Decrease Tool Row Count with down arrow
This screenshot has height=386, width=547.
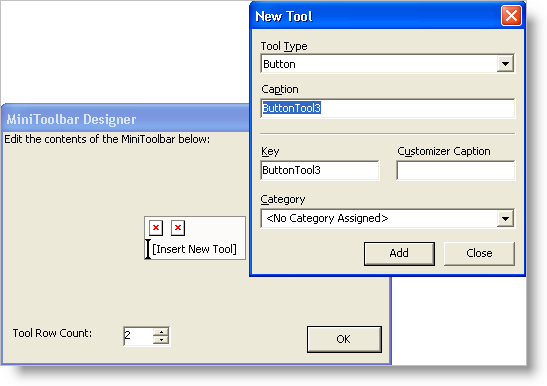coord(161,340)
